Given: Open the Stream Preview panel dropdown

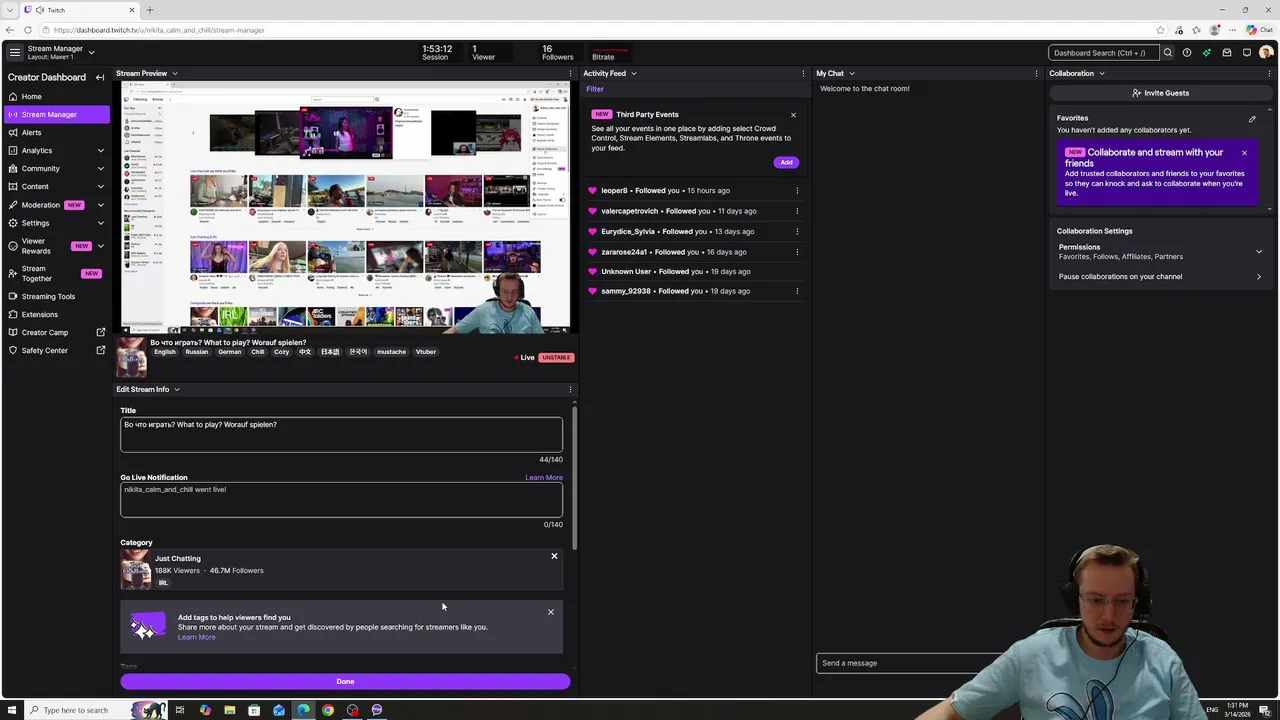Looking at the screenshot, I should tap(175, 73).
